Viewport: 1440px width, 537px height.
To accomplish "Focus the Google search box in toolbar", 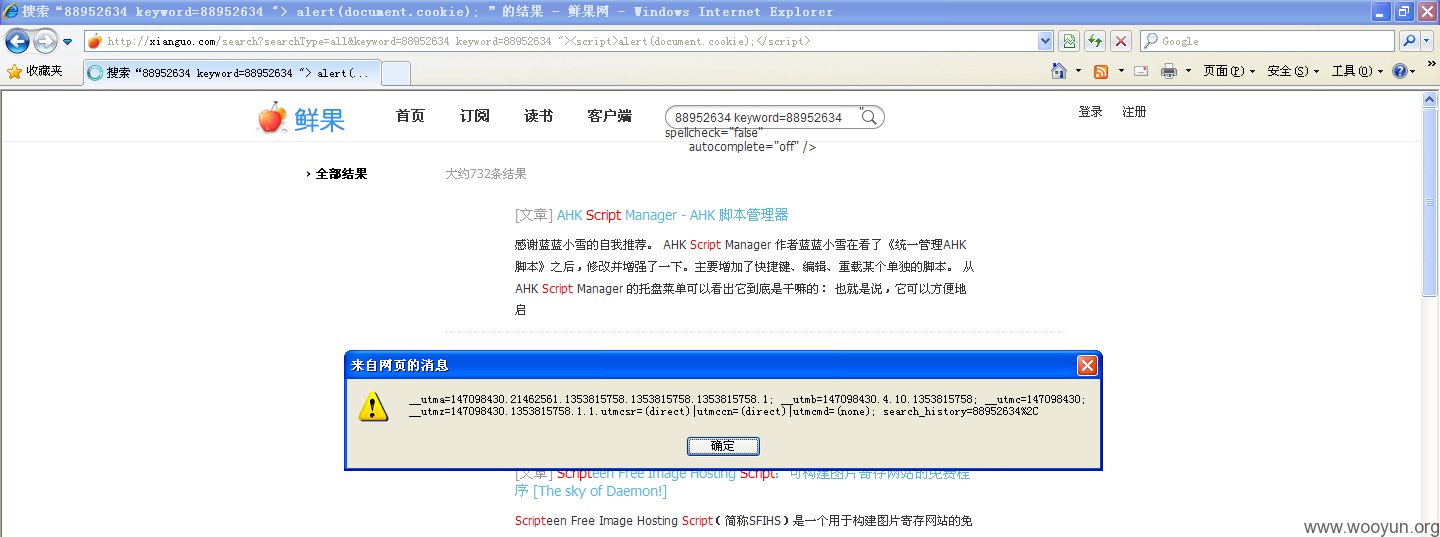I will pyautogui.click(x=1266, y=41).
